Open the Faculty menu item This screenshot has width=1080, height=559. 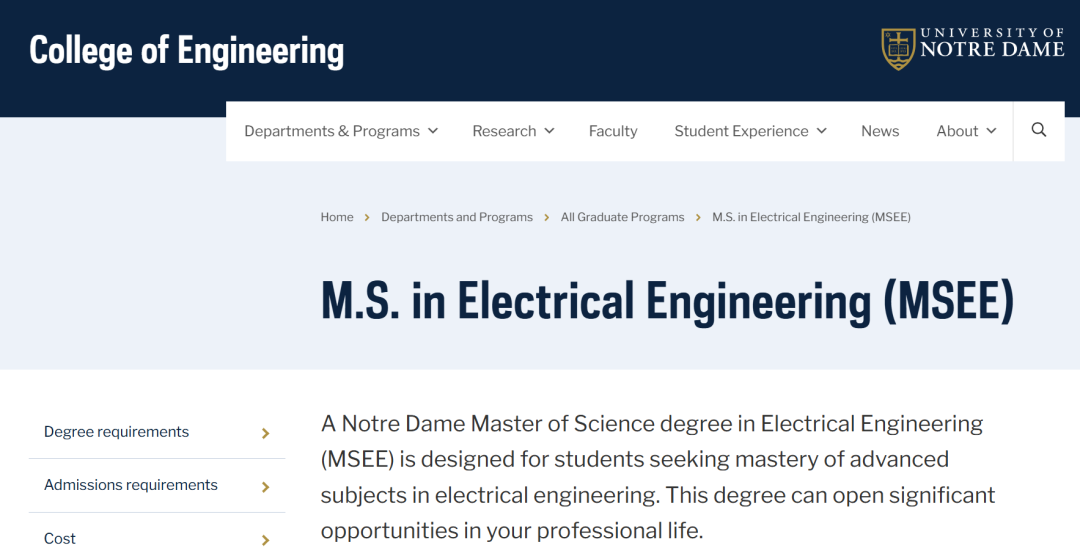613,131
